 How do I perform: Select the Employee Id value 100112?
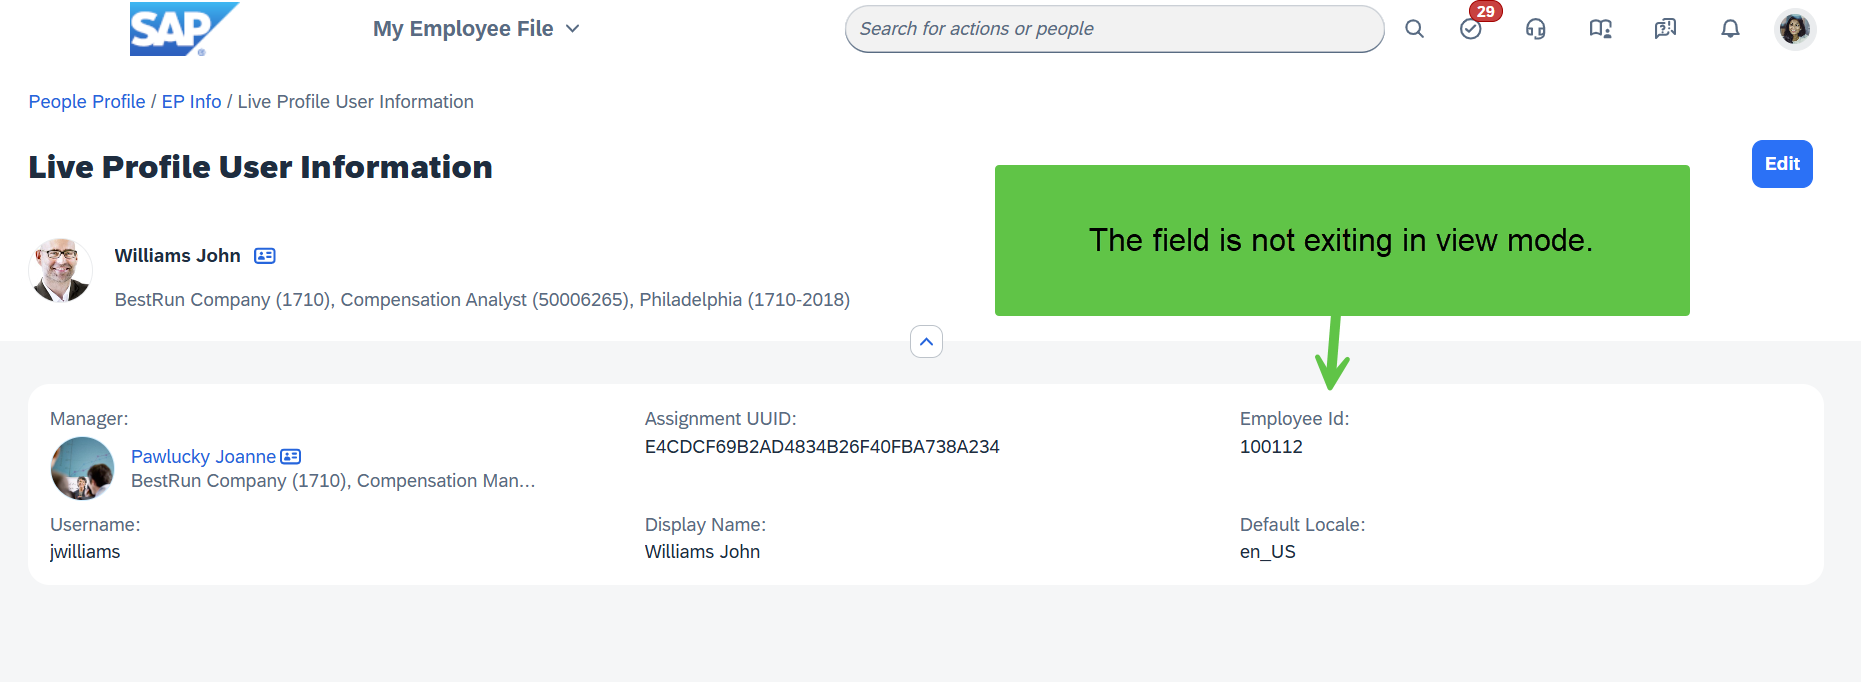tap(1271, 447)
